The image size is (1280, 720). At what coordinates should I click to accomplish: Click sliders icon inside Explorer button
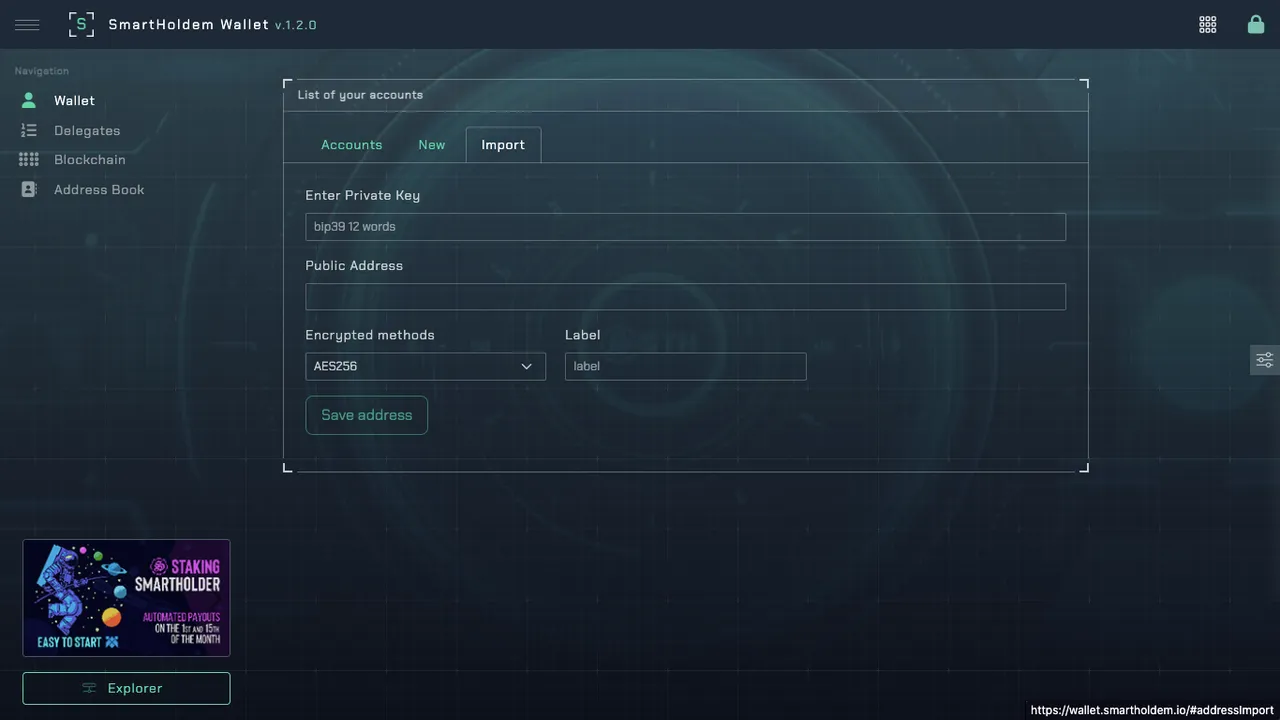[89, 688]
